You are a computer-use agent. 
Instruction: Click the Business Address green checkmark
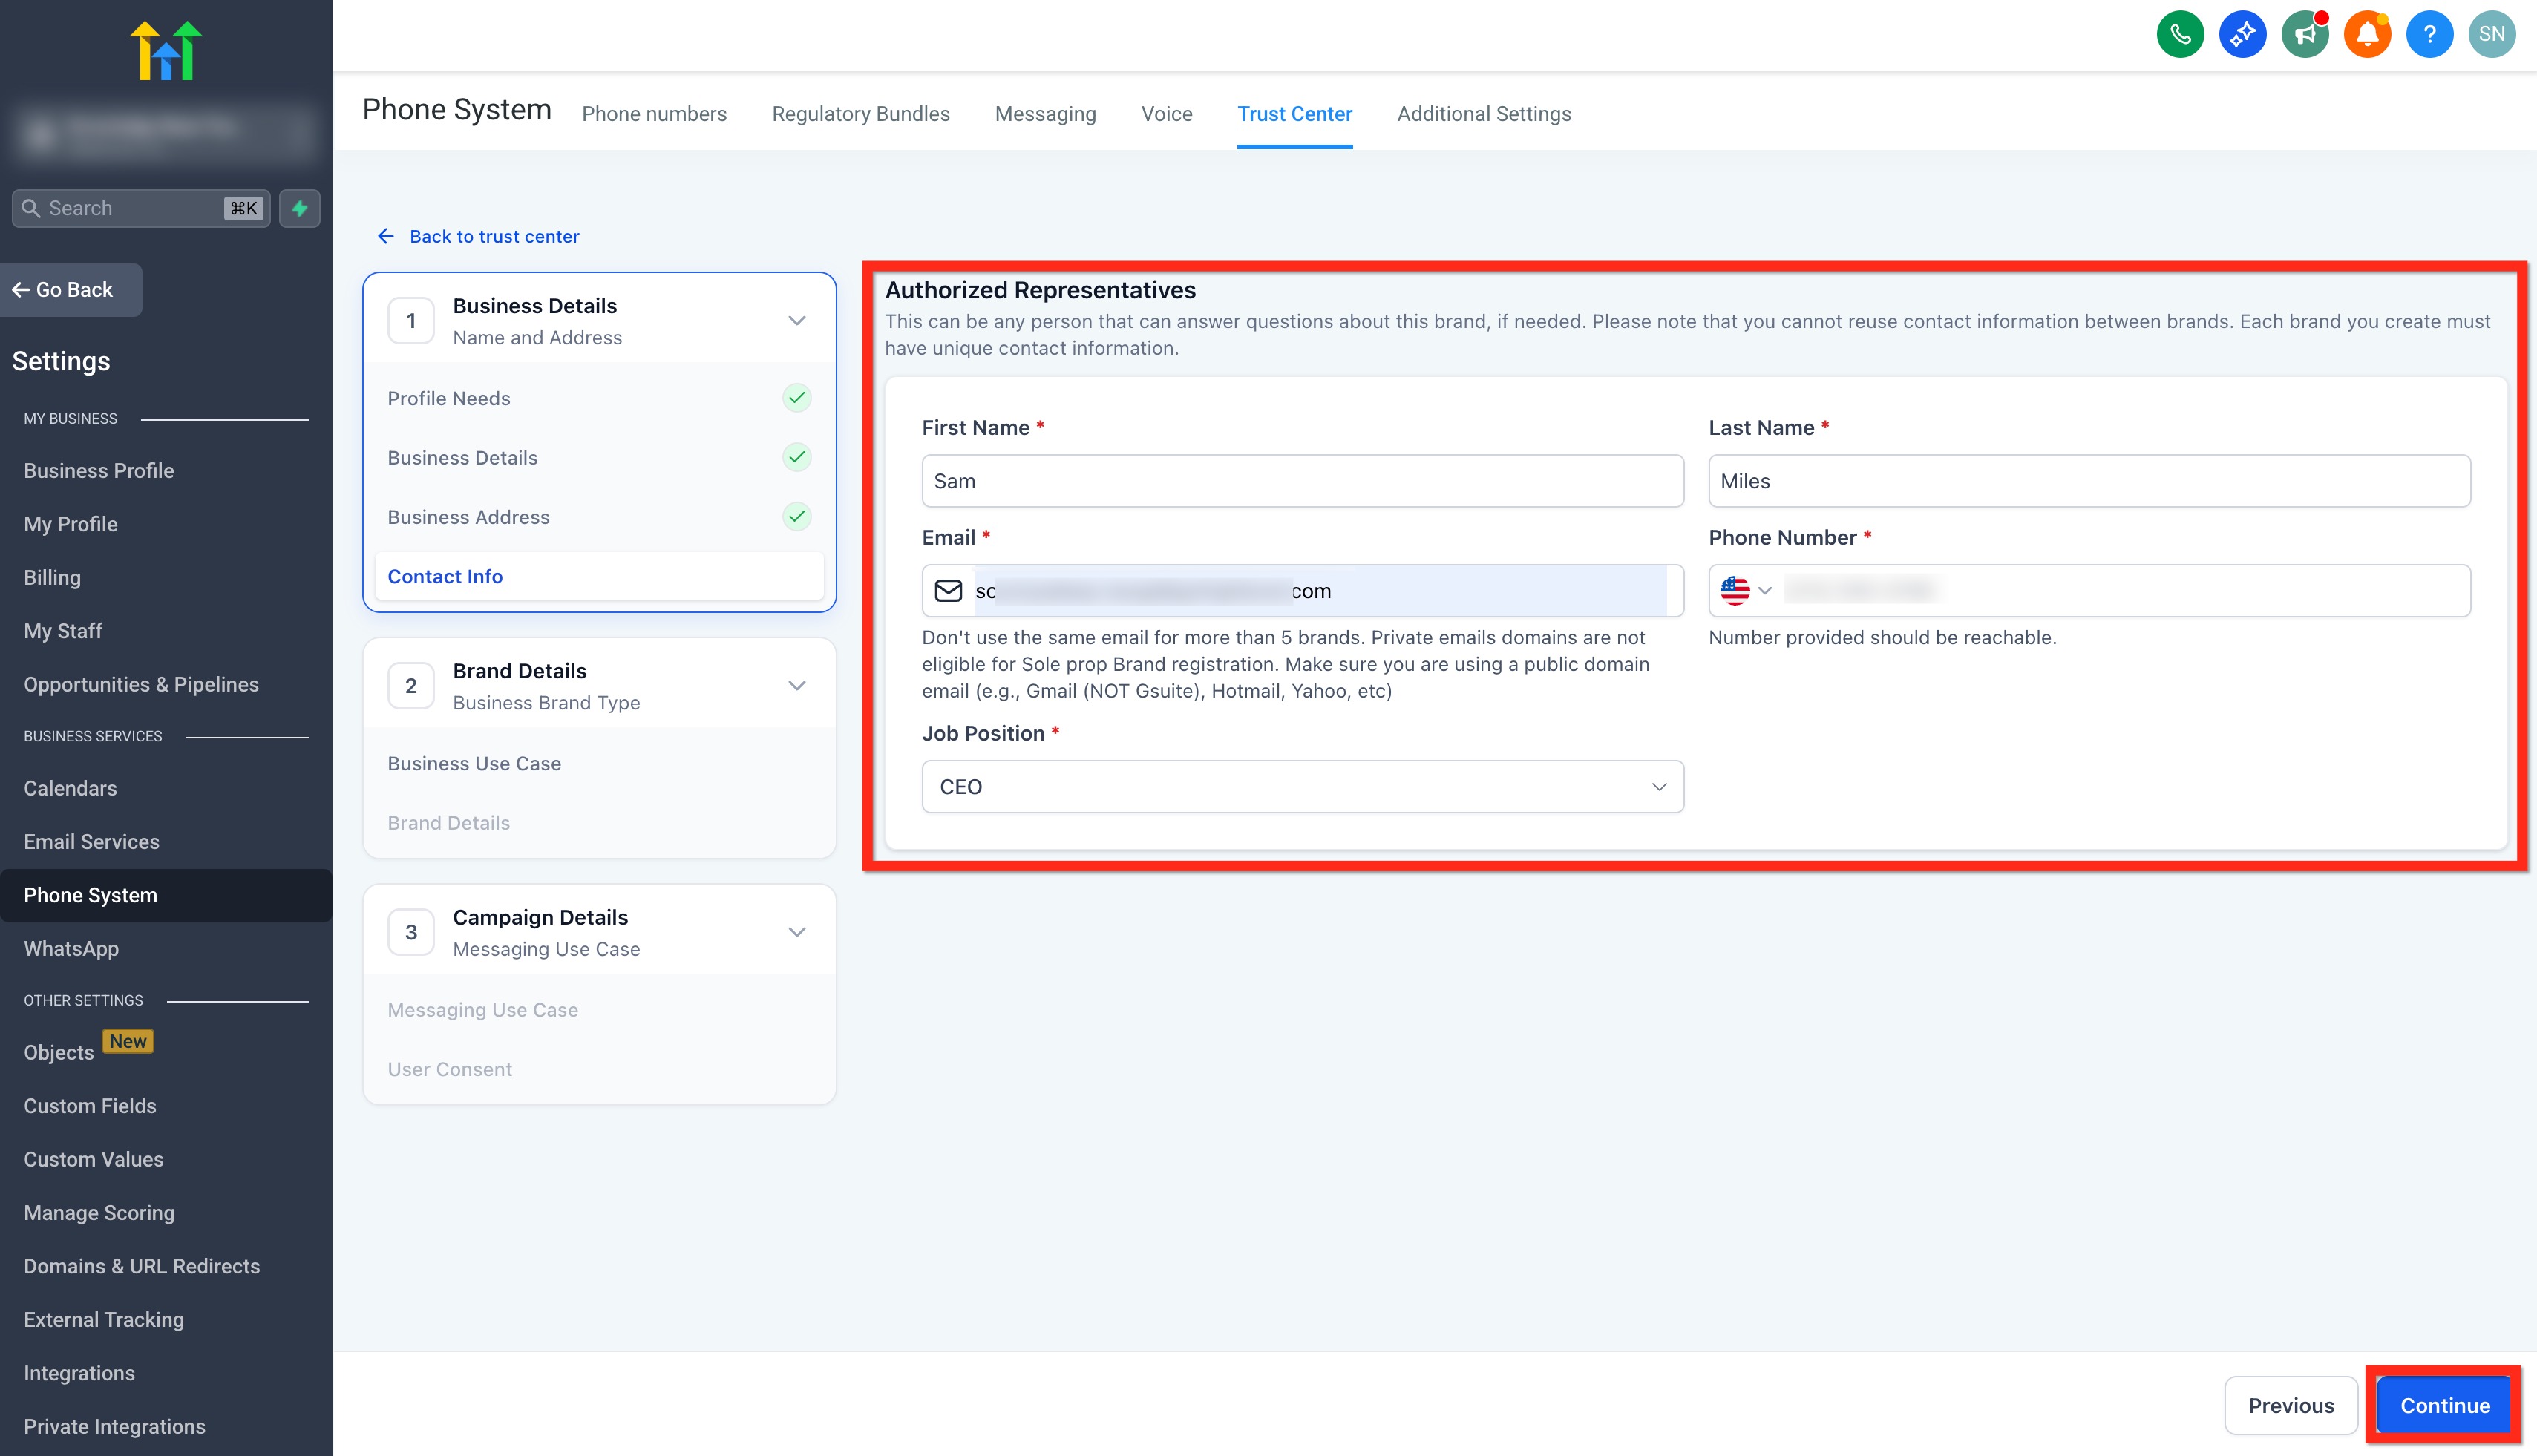pos(796,517)
